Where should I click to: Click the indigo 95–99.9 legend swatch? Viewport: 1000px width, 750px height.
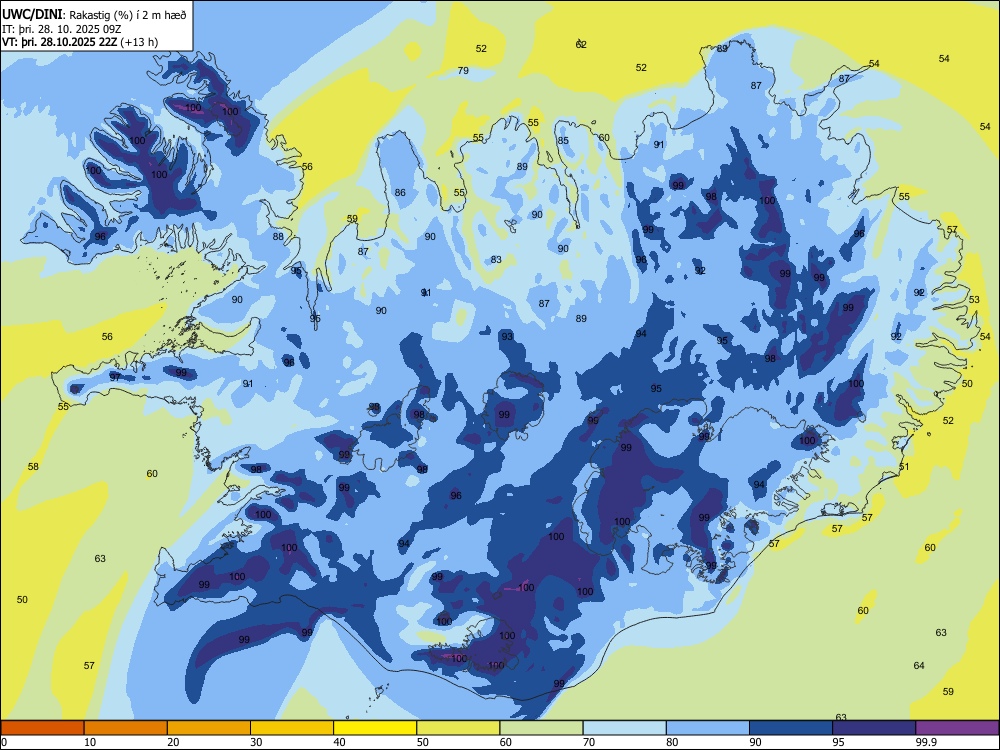[874, 728]
